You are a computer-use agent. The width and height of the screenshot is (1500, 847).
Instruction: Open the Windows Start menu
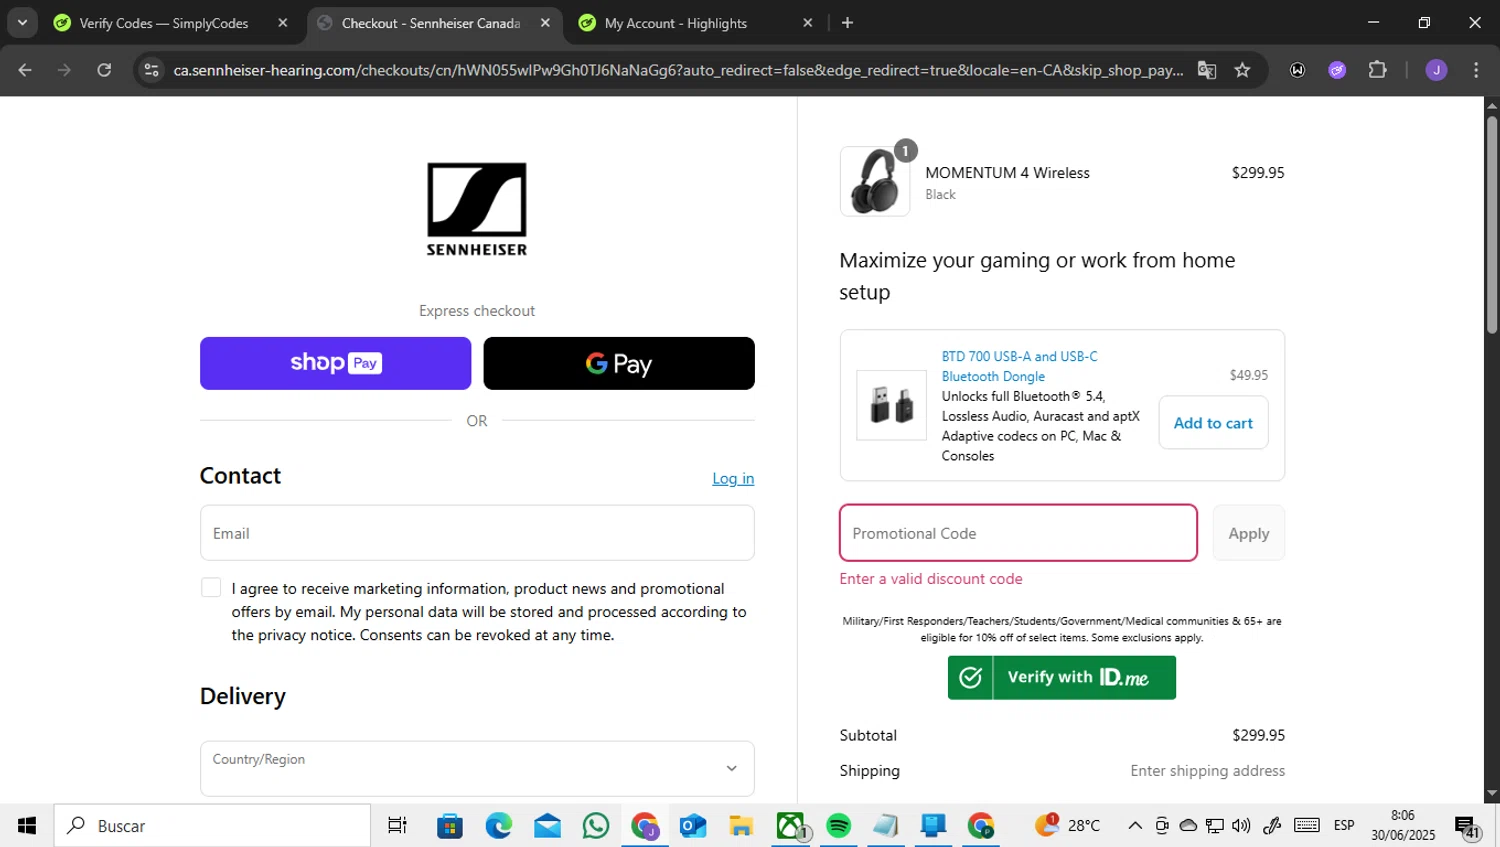[27, 826]
